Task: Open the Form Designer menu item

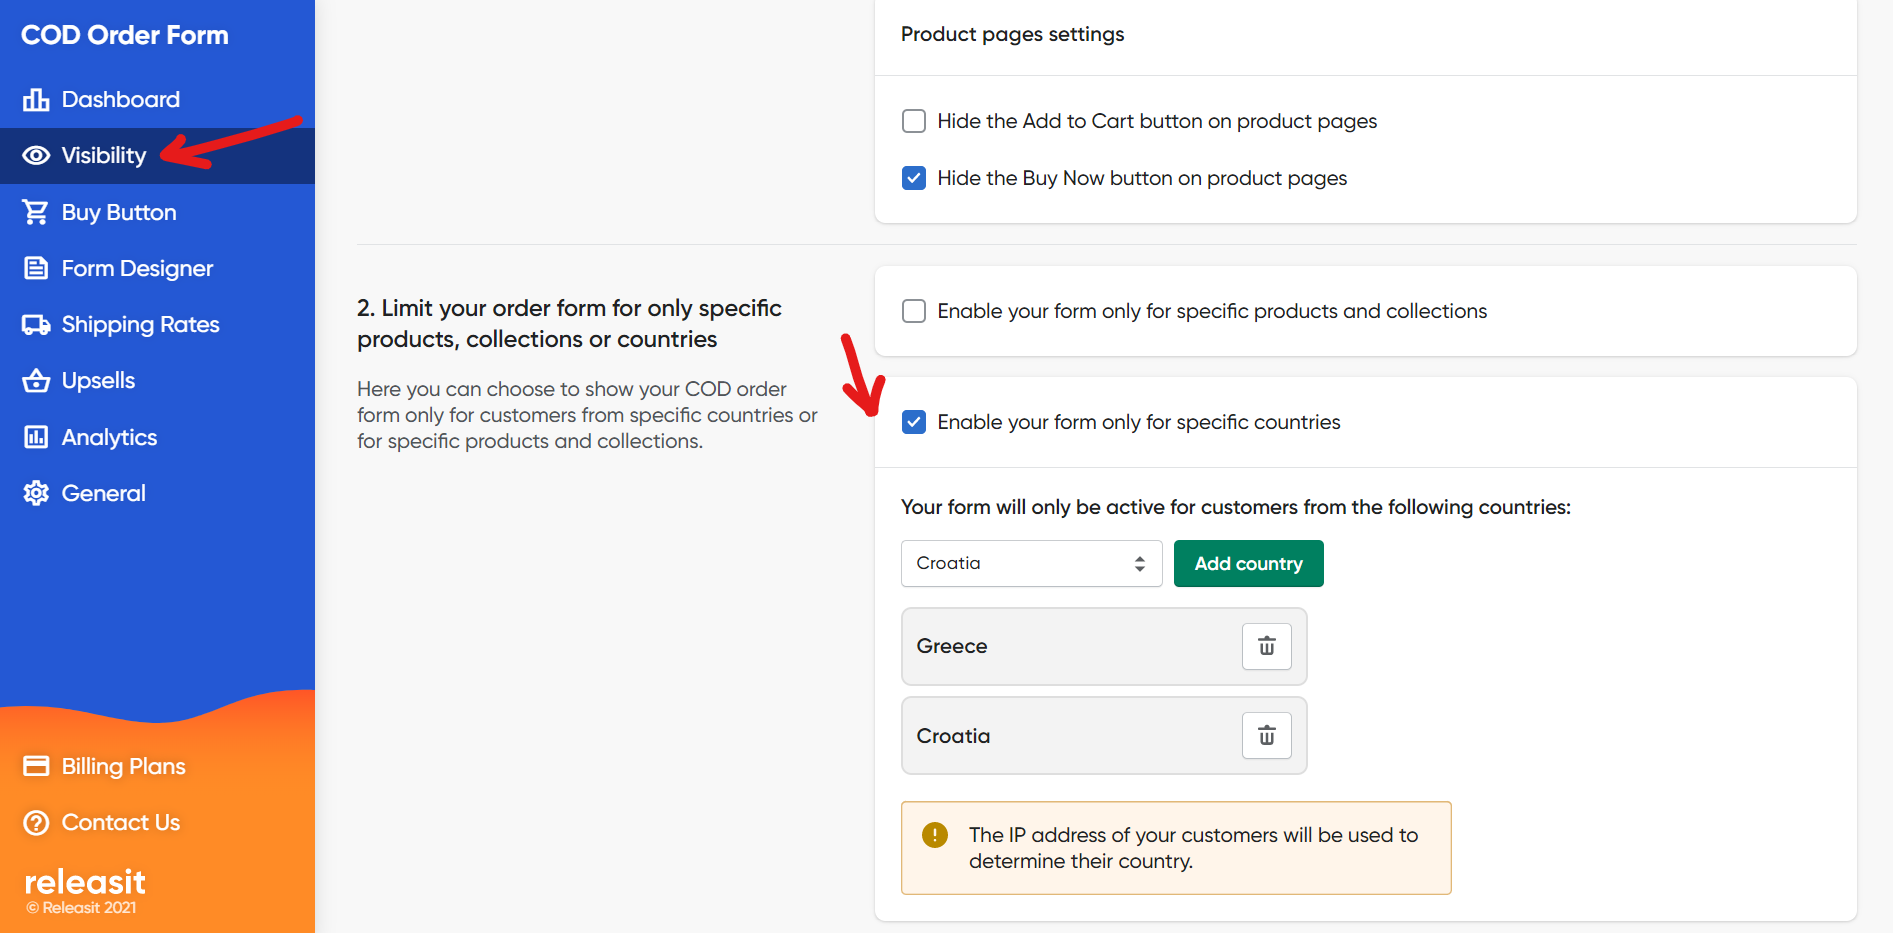Action: point(137,268)
